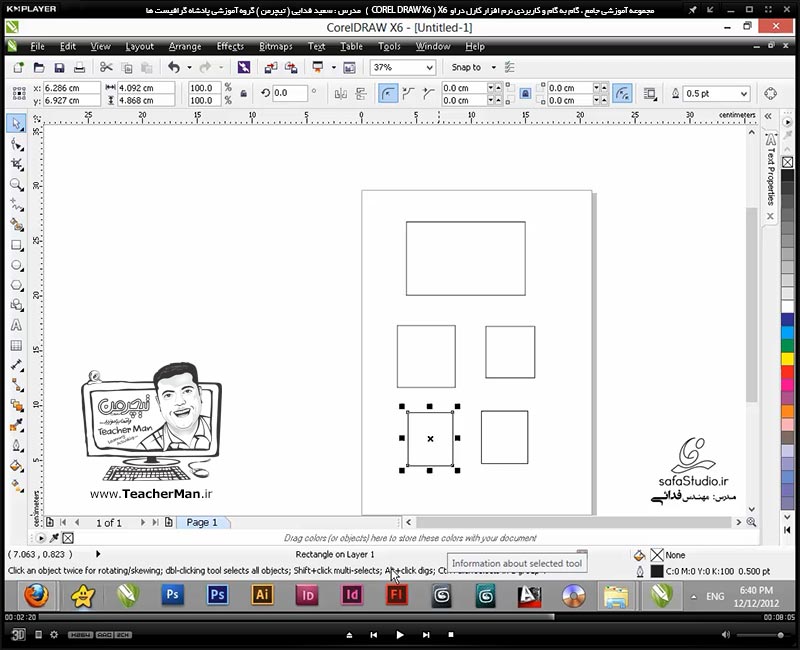Expand the Undo history arrow
The width and height of the screenshot is (800, 650).
coord(189,67)
